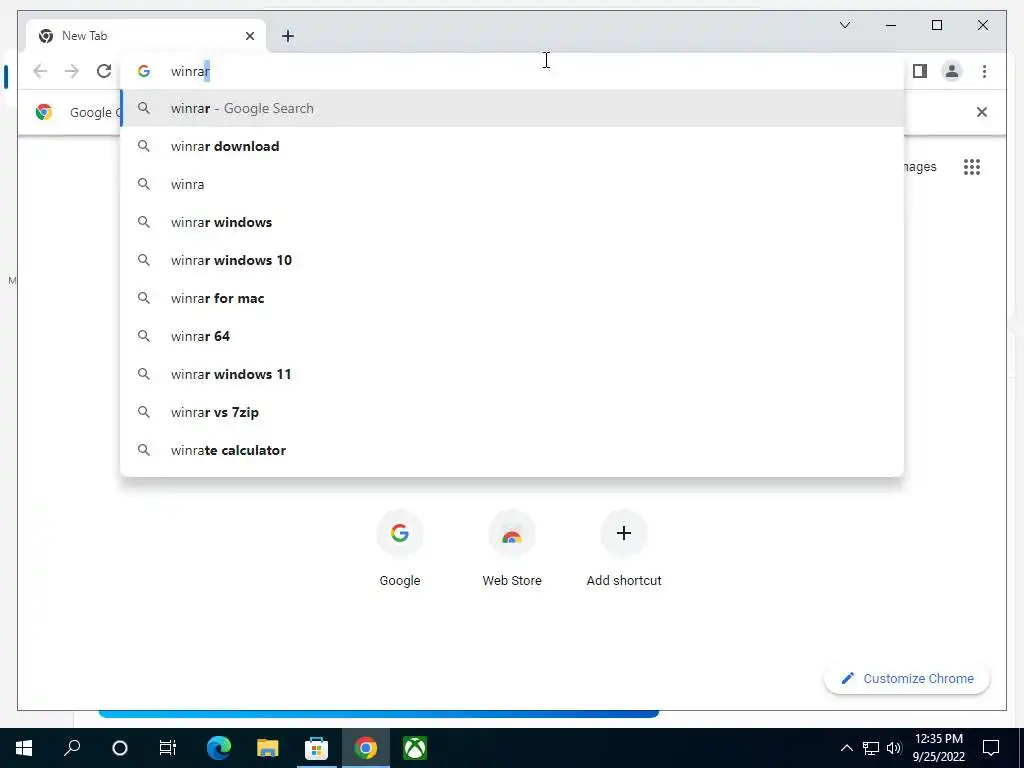Open Chrome three-dot menu

tap(984, 71)
